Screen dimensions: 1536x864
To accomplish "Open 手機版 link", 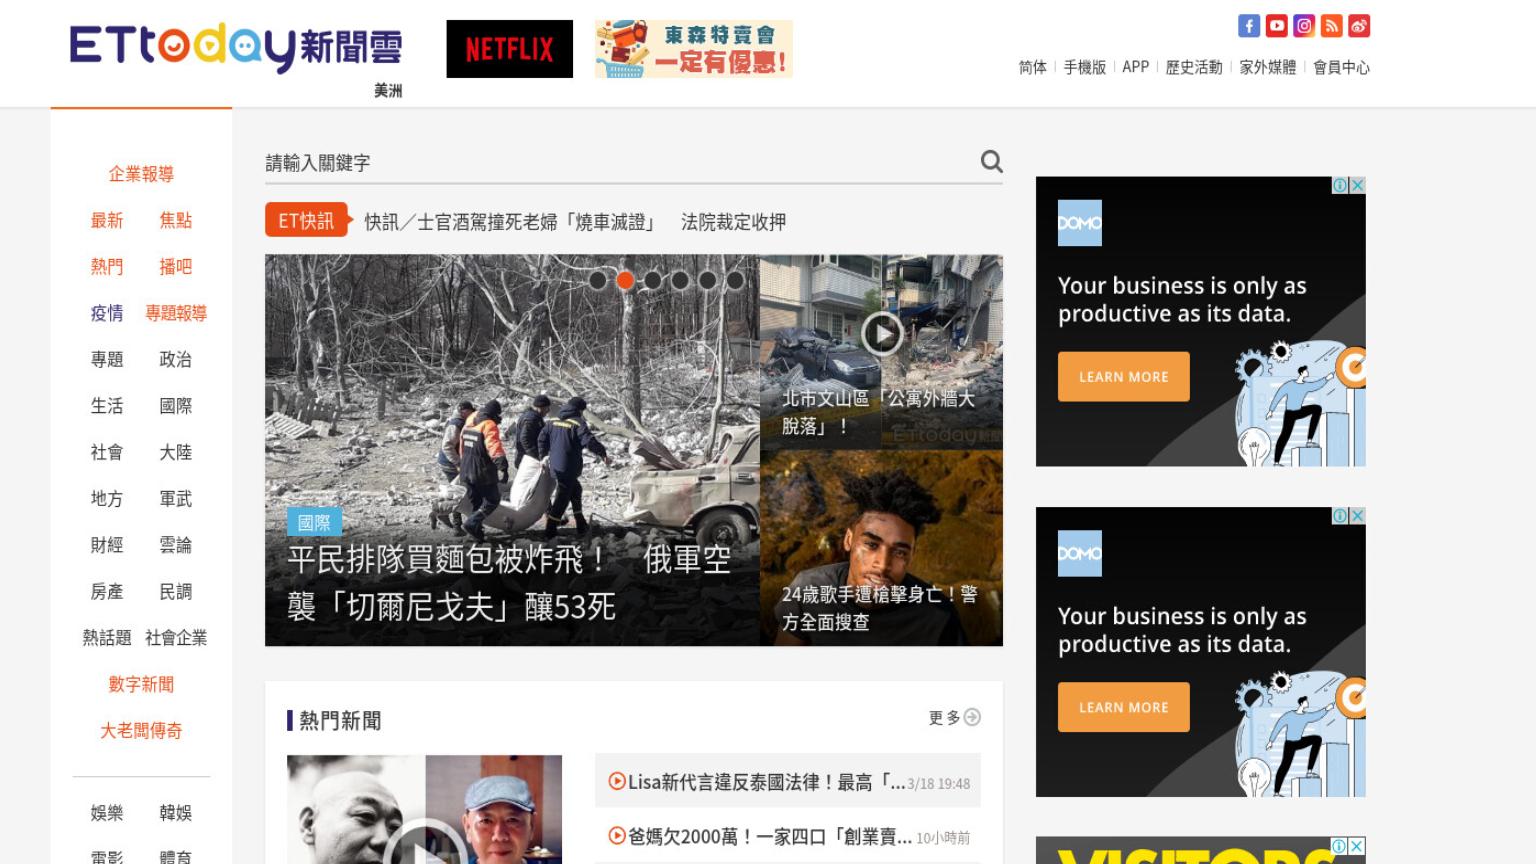I will coord(1085,67).
